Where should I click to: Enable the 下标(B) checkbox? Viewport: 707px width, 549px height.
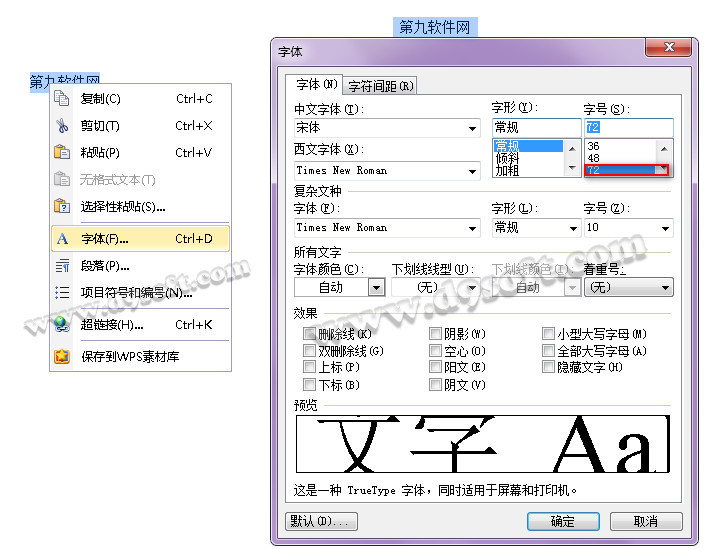point(309,384)
